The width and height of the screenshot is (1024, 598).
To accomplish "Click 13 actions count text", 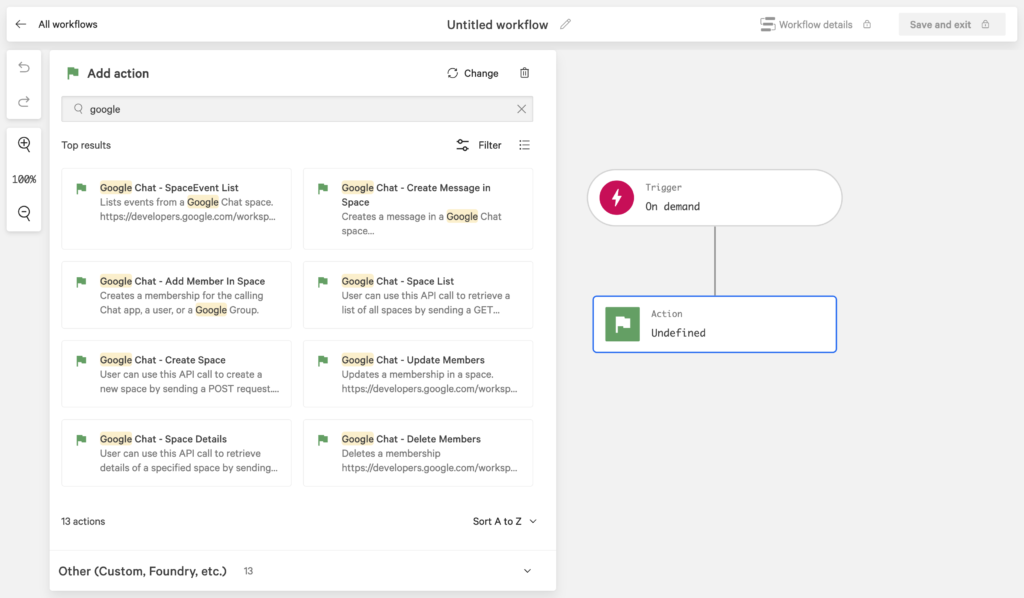I will pos(83,521).
